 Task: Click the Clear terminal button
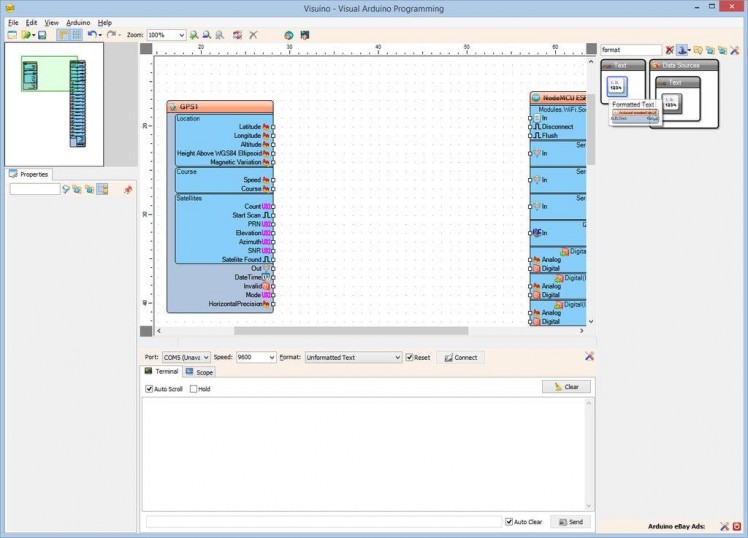[x=566, y=387]
